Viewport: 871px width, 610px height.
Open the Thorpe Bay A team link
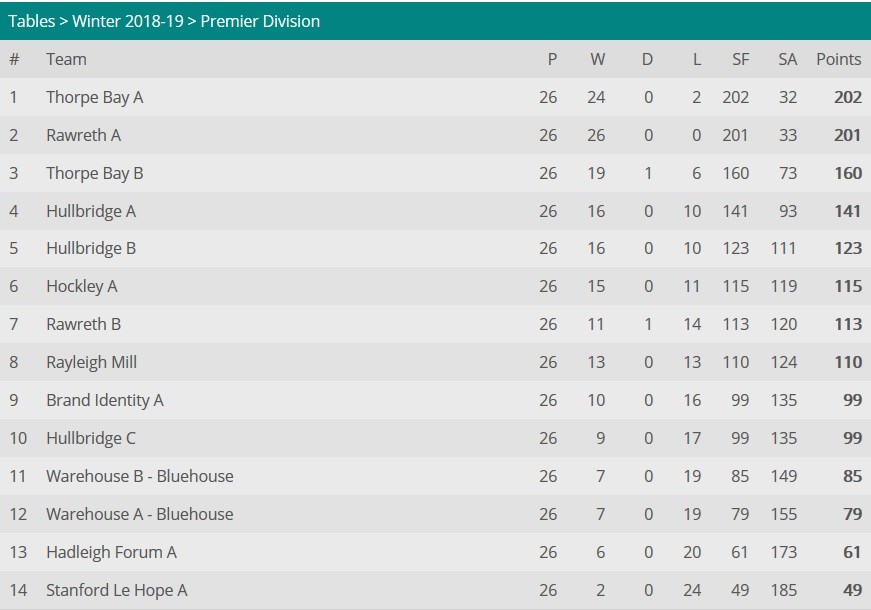coord(94,97)
